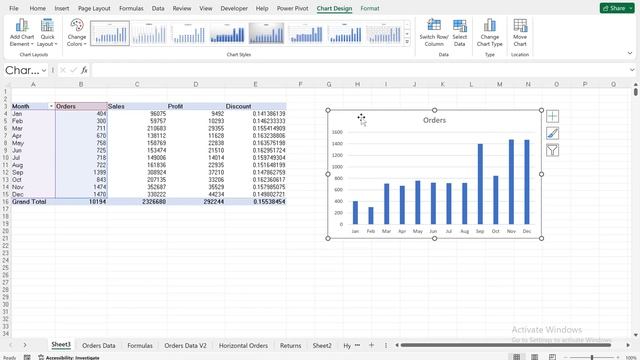Adjust the zoom slider
This screenshot has width=640, height=360.
(x=592, y=358)
